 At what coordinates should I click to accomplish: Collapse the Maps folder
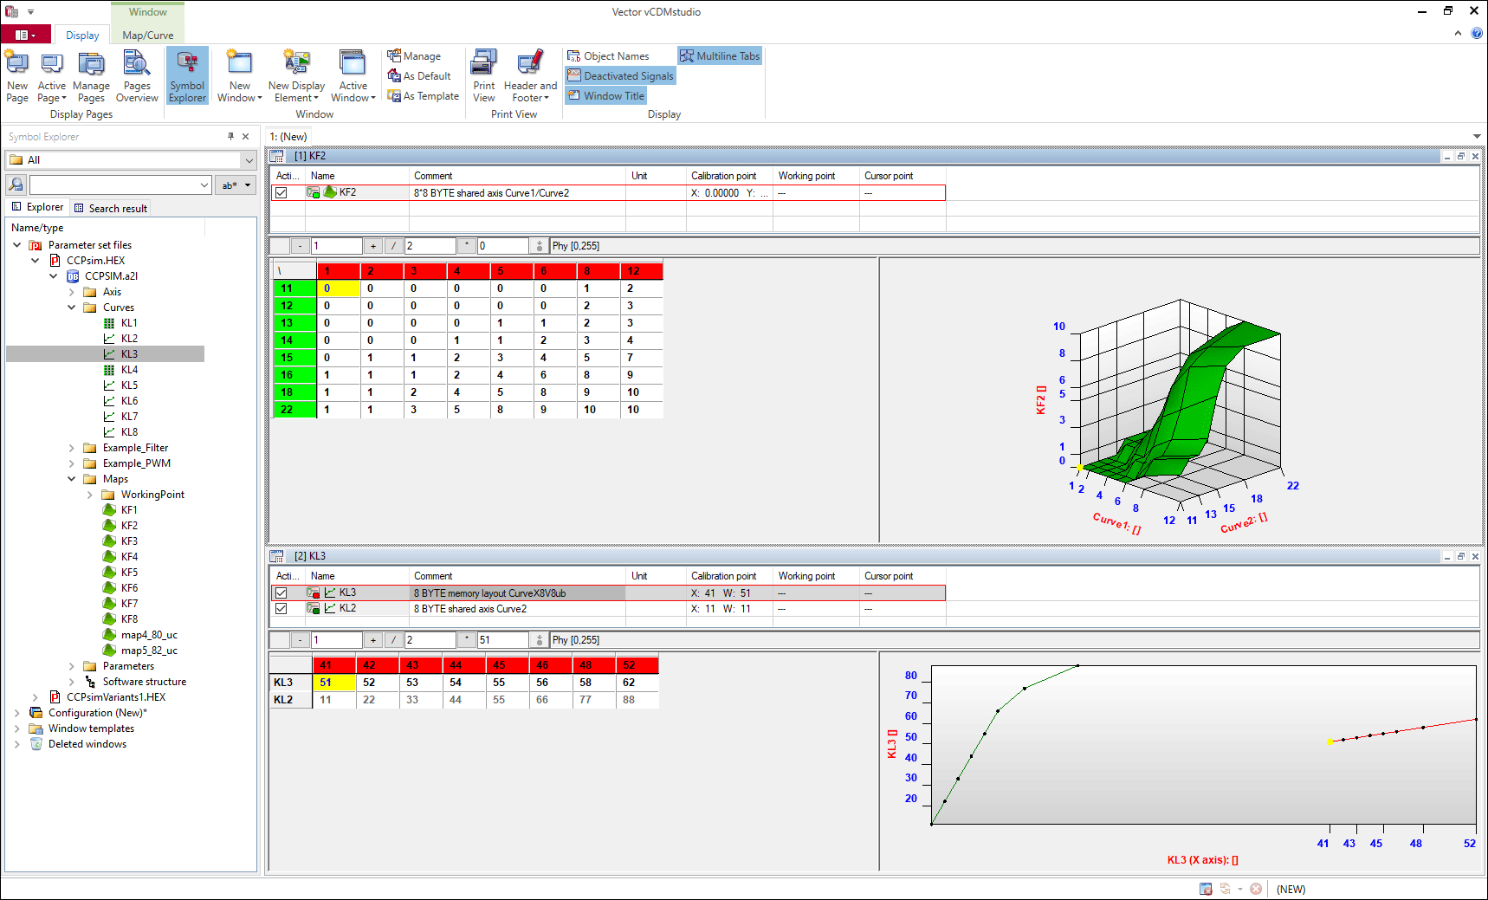[x=71, y=479]
